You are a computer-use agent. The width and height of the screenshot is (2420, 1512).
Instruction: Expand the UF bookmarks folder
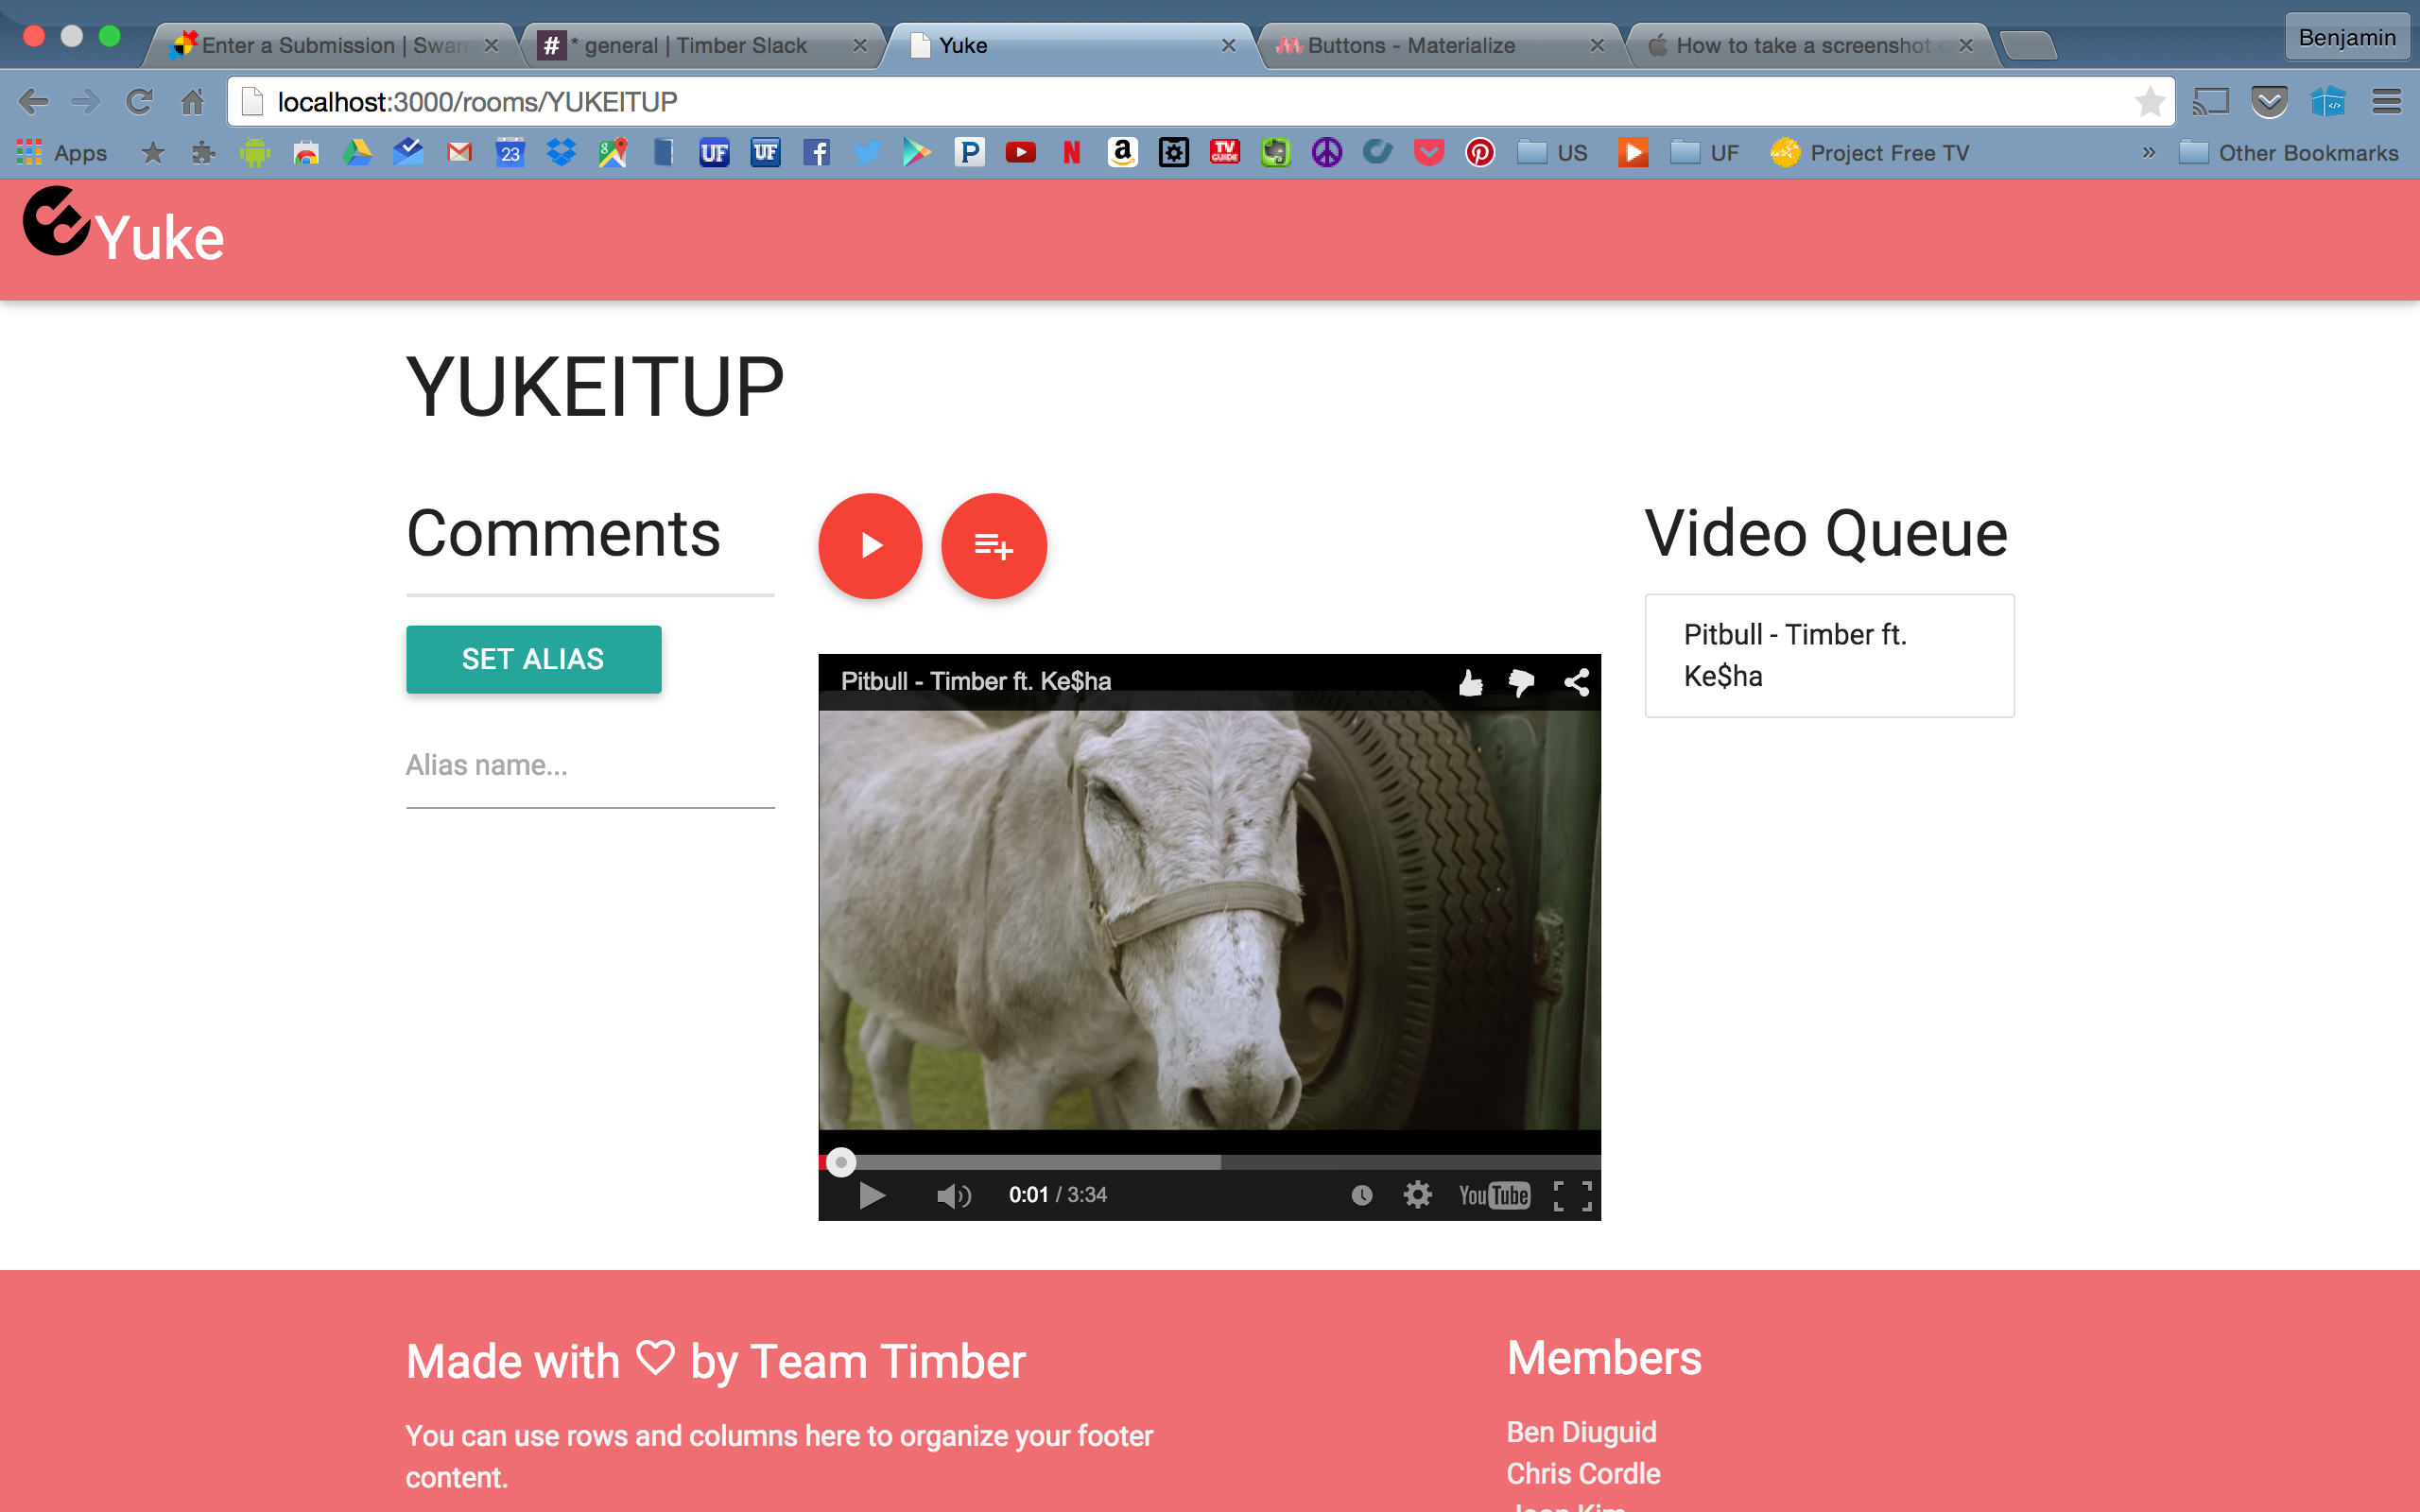[x=1706, y=152]
